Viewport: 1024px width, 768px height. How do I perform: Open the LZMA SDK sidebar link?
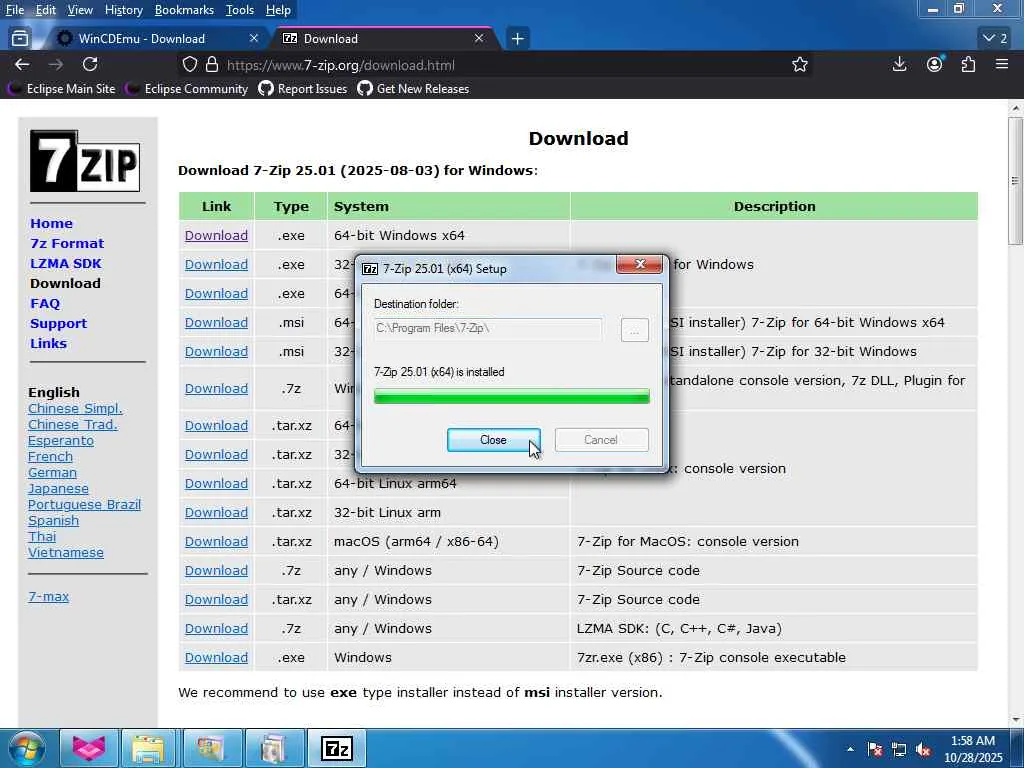[66, 264]
